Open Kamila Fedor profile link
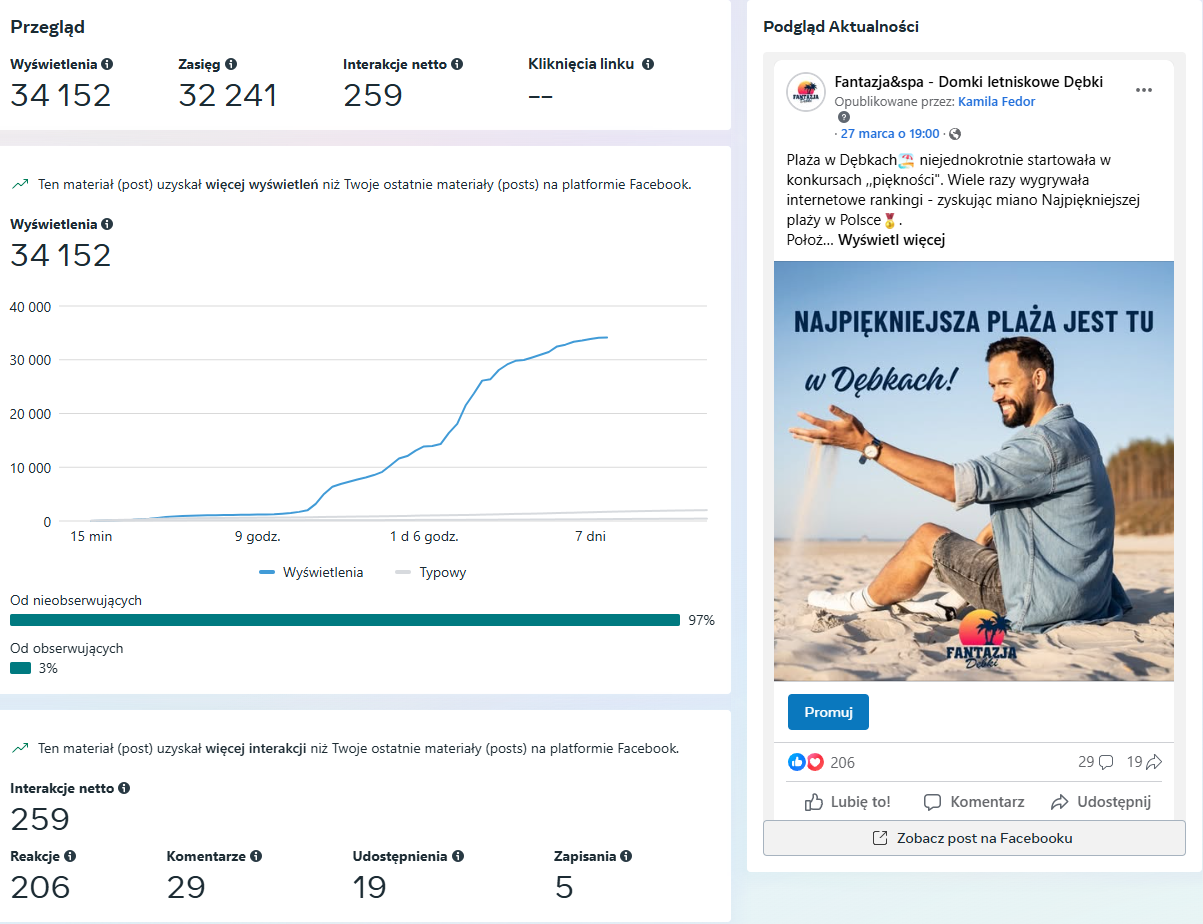Screen dimensions: 1203x924 pyautogui.click(x=996, y=102)
